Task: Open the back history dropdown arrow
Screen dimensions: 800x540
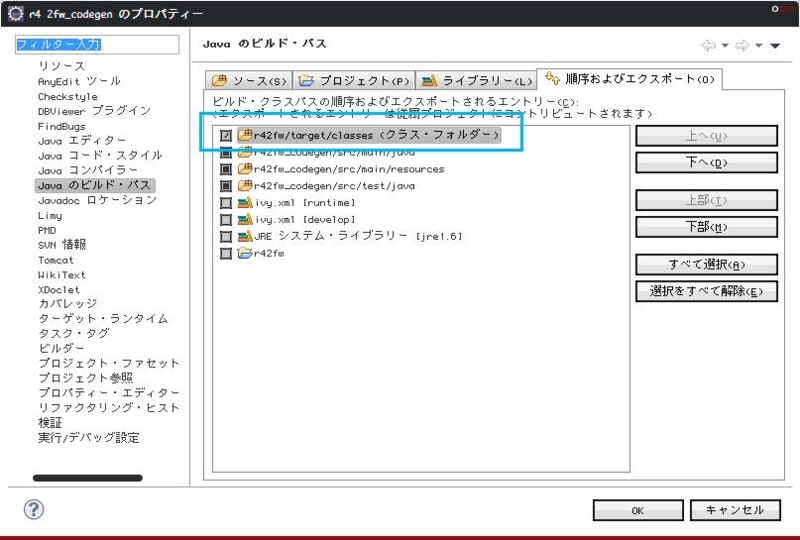Action: click(x=725, y=46)
